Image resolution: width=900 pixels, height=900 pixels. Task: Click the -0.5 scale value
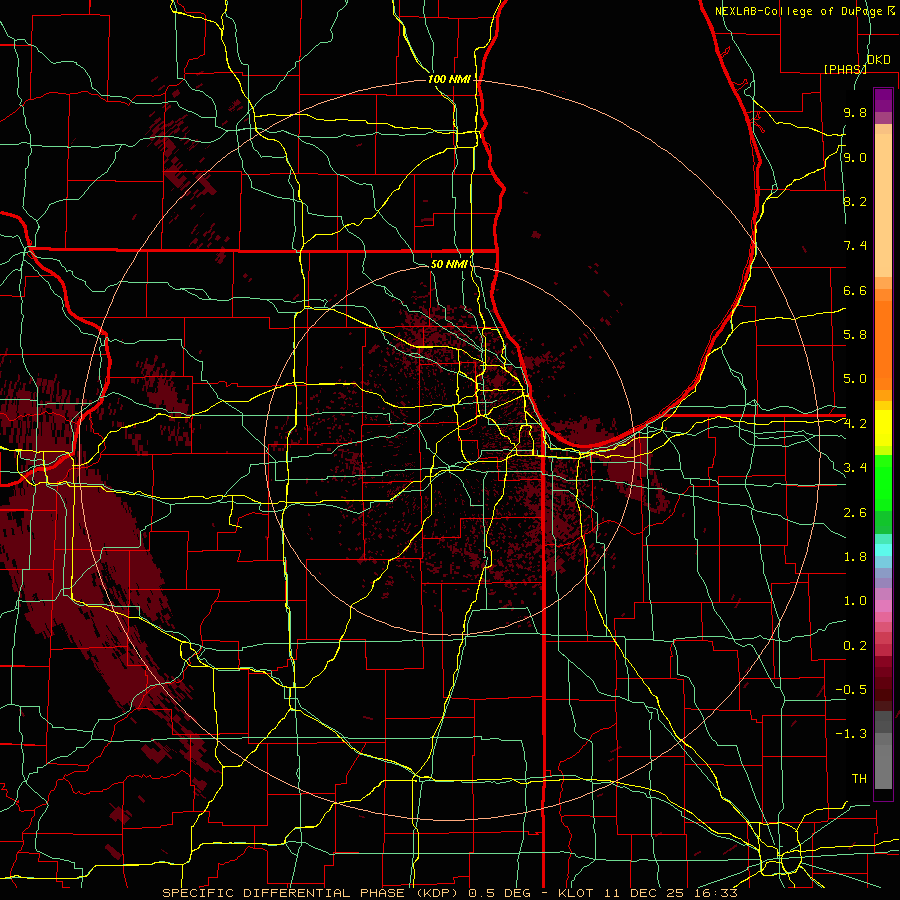851,690
